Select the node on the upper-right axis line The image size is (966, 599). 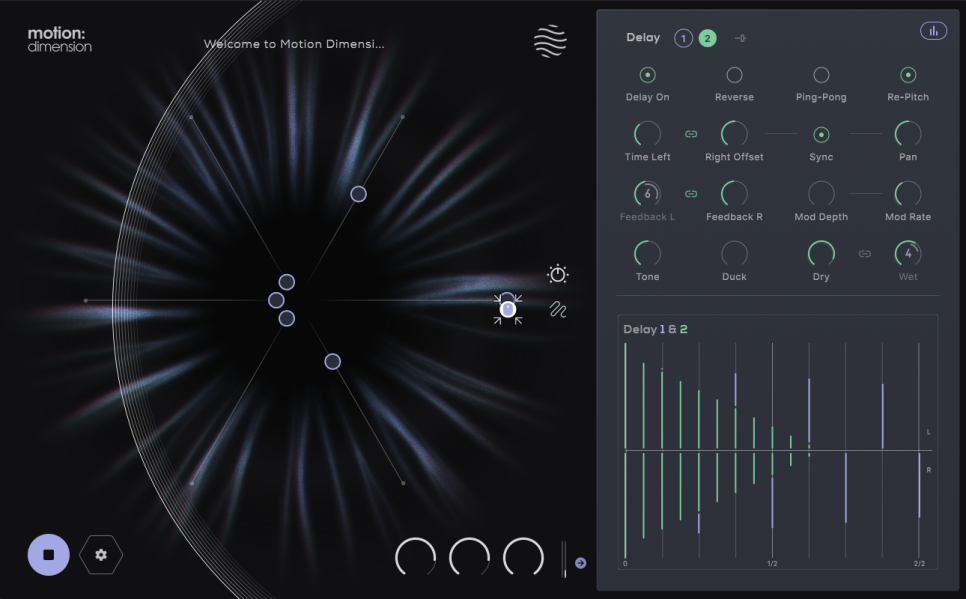(x=359, y=194)
